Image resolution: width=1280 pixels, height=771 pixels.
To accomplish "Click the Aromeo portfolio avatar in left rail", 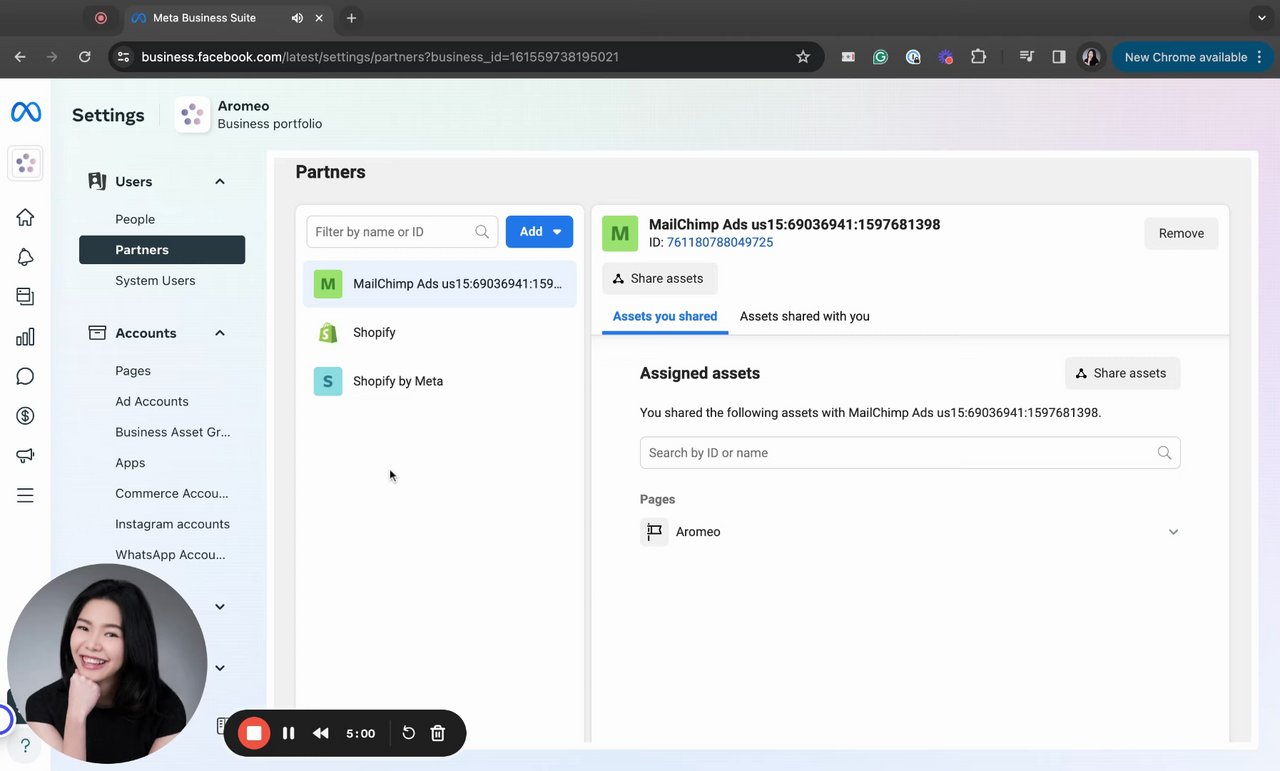I will (25, 164).
